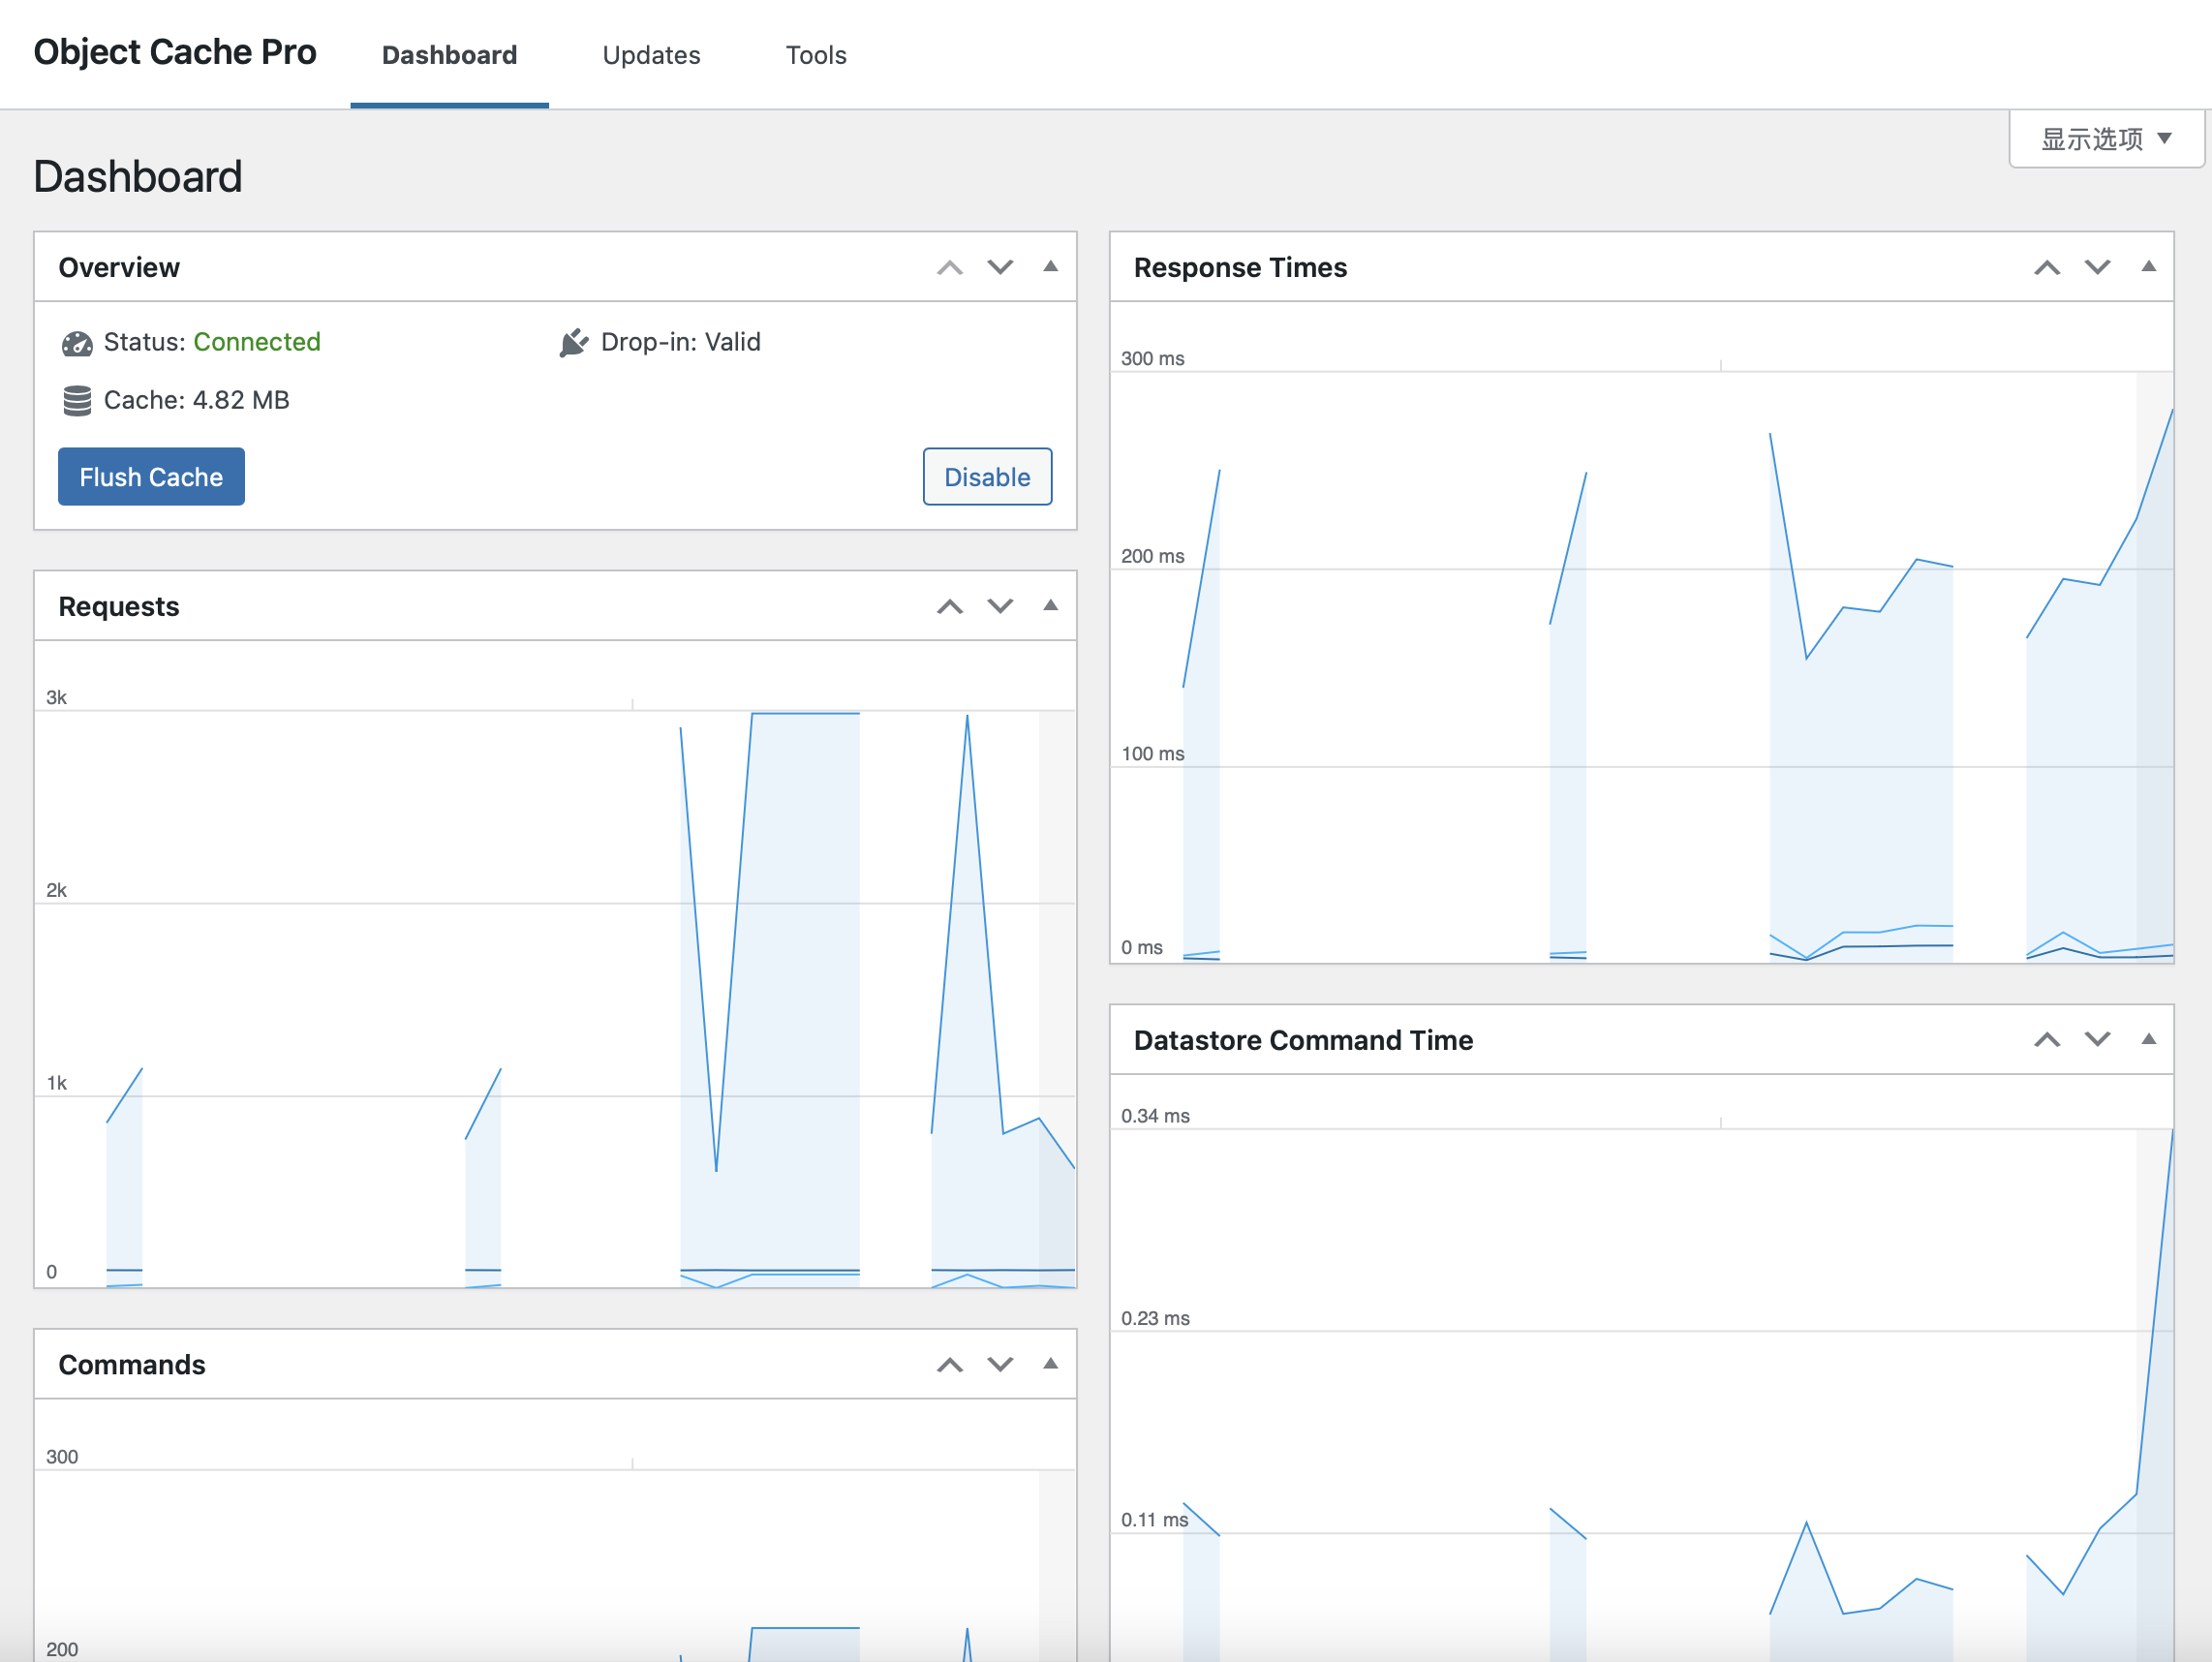Move the Commands panel down using its arrow

tap(1000, 1364)
